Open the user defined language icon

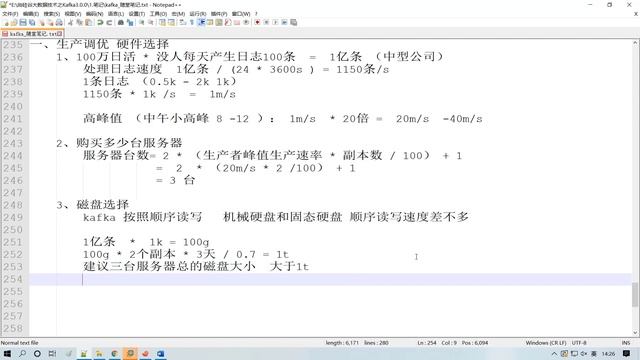tap(210, 22)
